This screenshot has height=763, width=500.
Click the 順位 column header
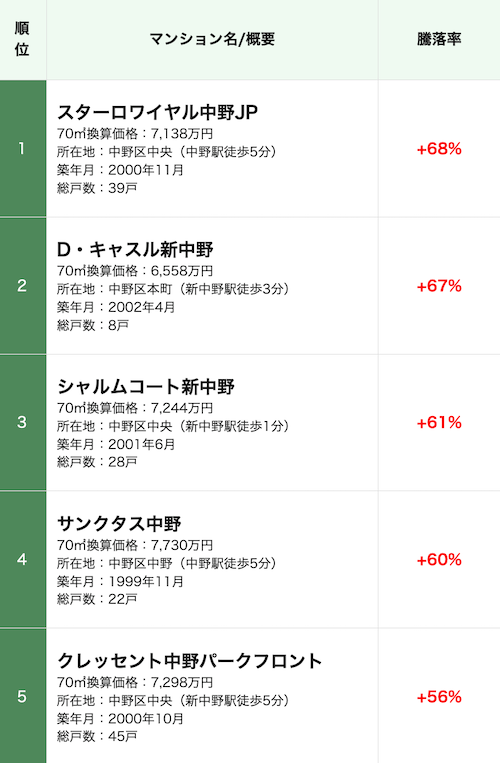click(x=22, y=39)
